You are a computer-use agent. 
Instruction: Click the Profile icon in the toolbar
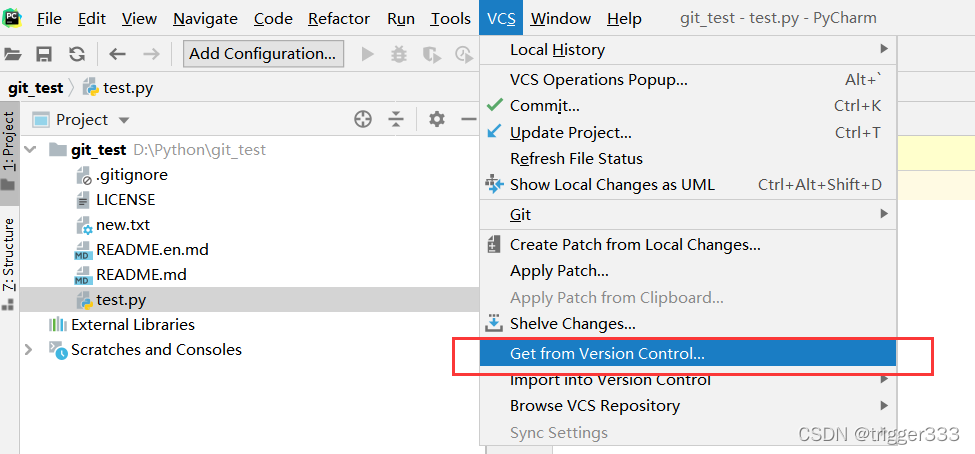point(464,54)
